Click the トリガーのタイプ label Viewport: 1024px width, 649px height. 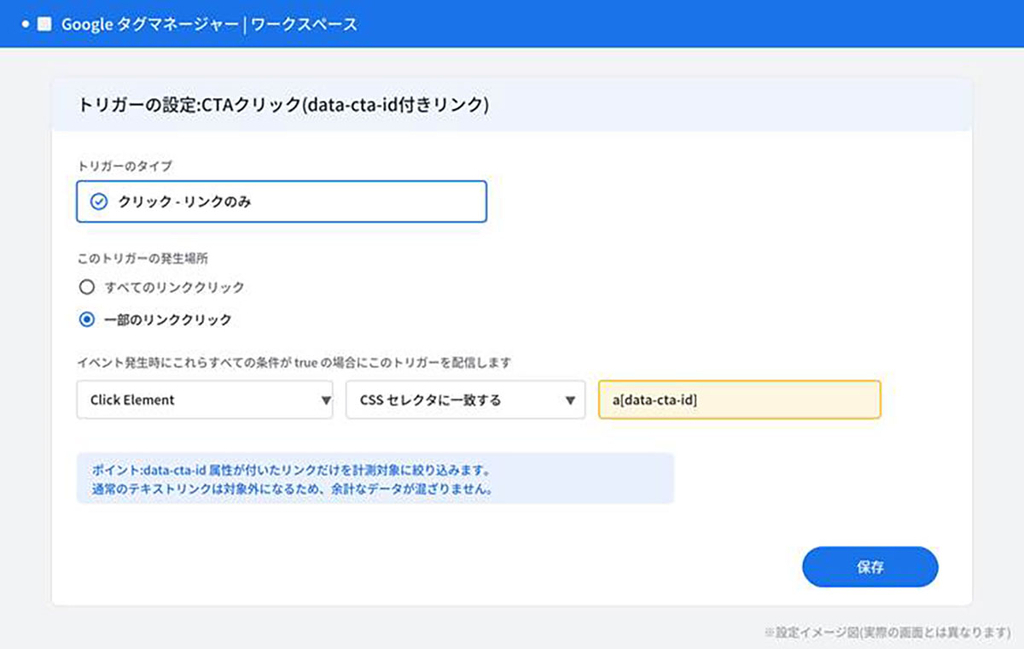tap(125, 166)
